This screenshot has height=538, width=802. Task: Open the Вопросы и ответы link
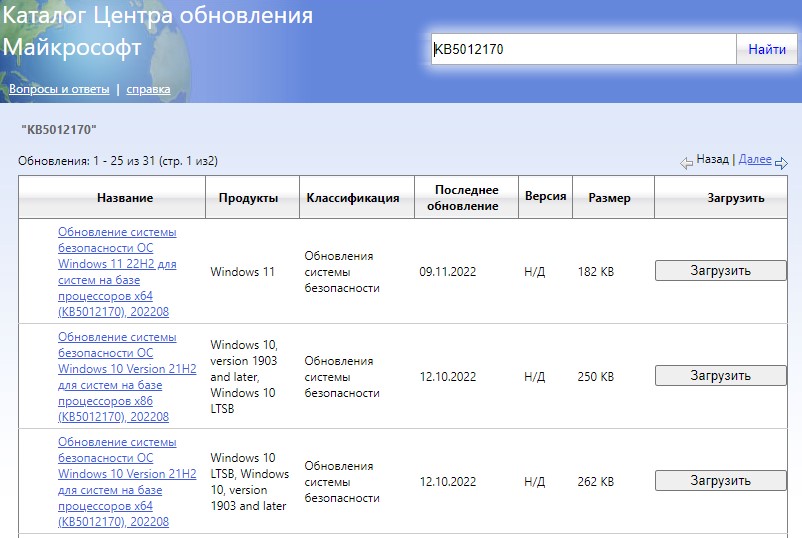pos(59,89)
